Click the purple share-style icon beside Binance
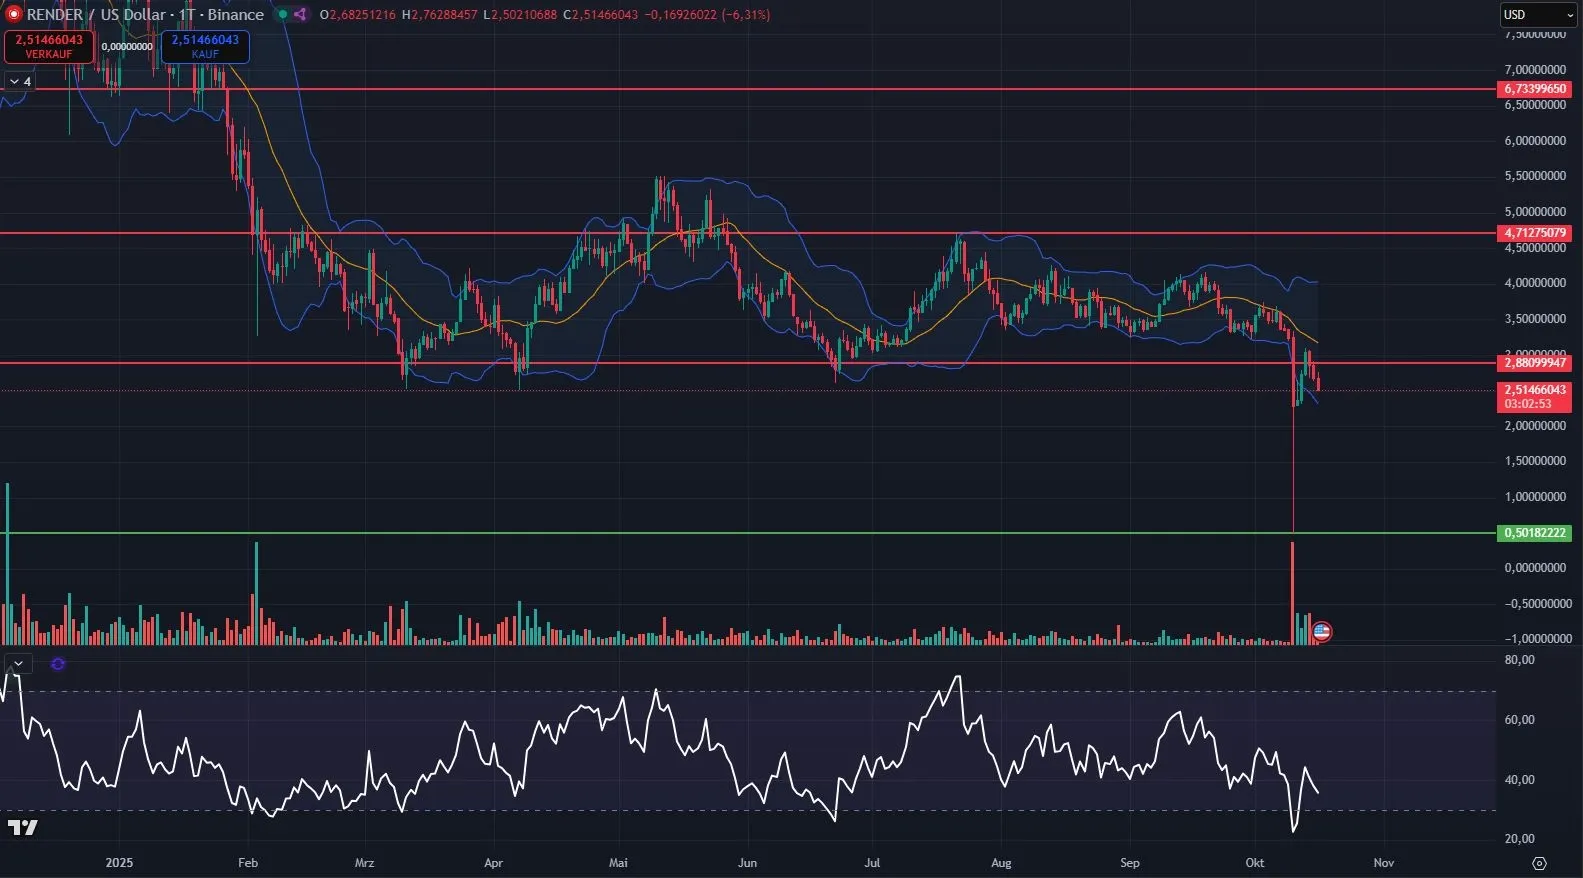This screenshot has height=878, width=1583. 300,15
